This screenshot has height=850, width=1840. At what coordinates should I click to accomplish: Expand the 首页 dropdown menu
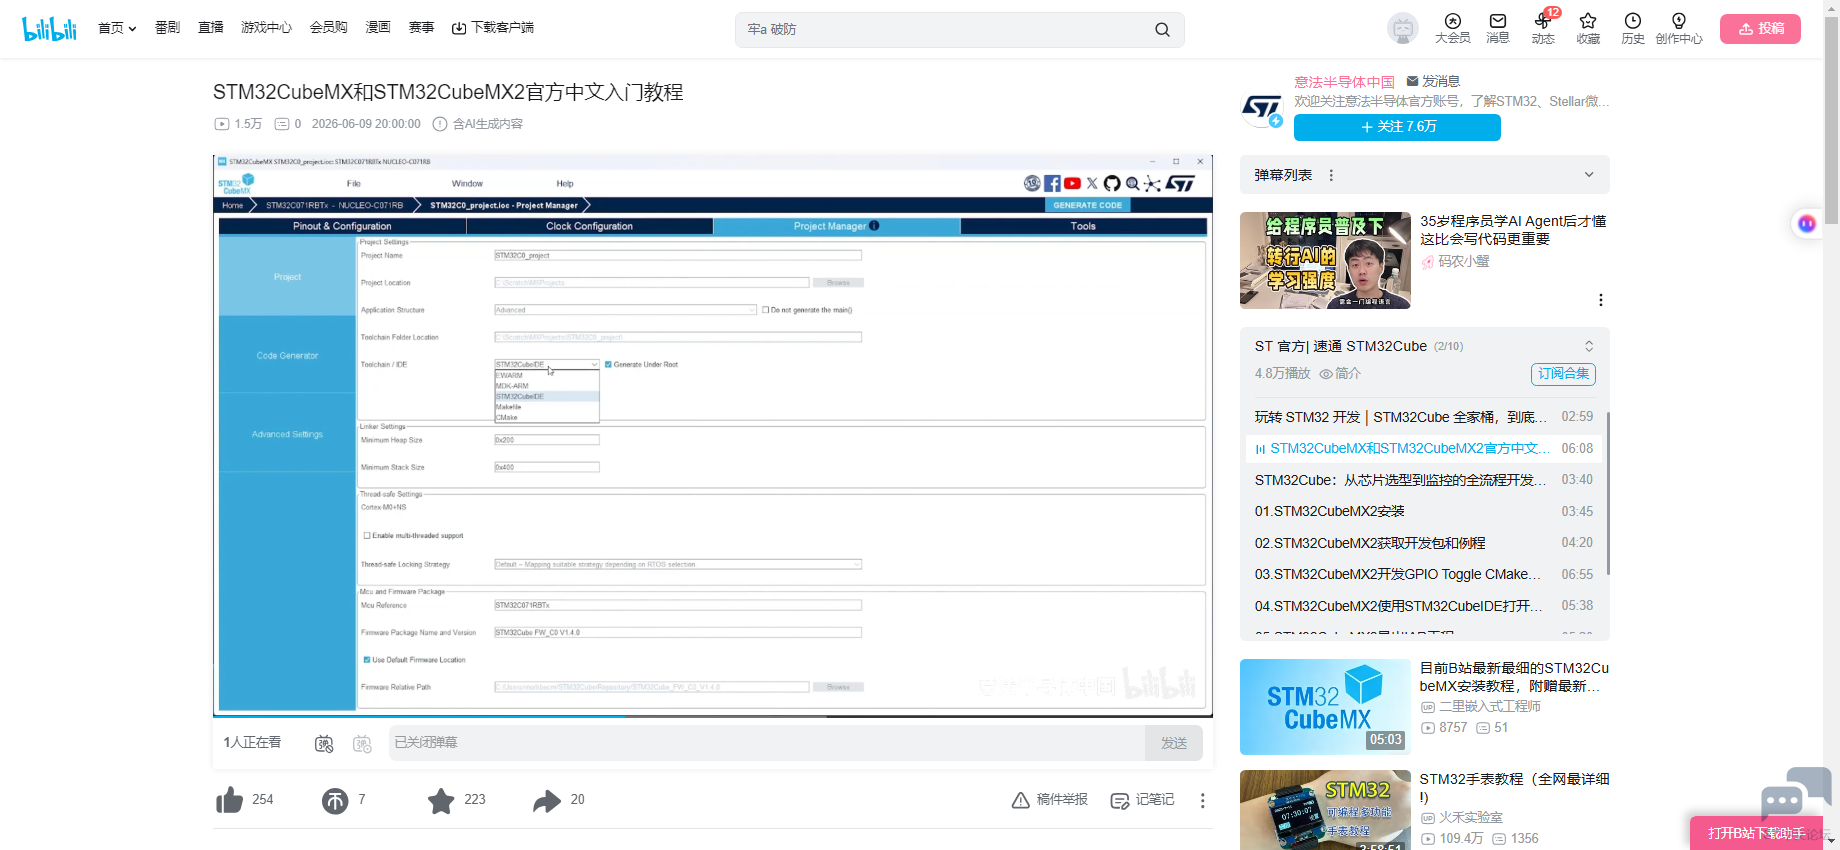click(117, 28)
